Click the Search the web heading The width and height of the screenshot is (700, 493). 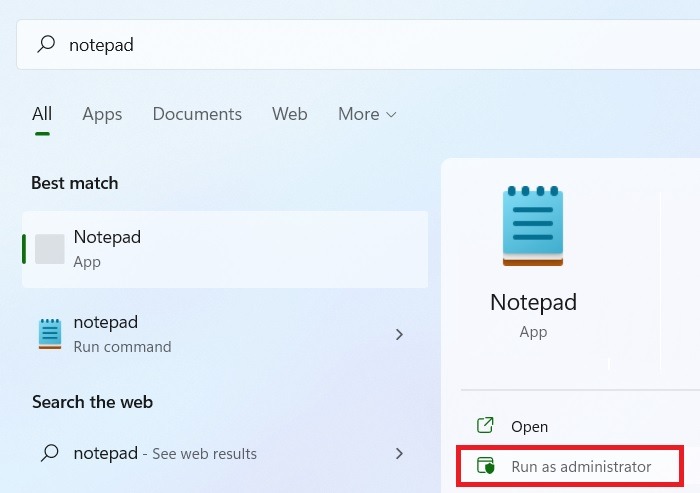coord(92,402)
